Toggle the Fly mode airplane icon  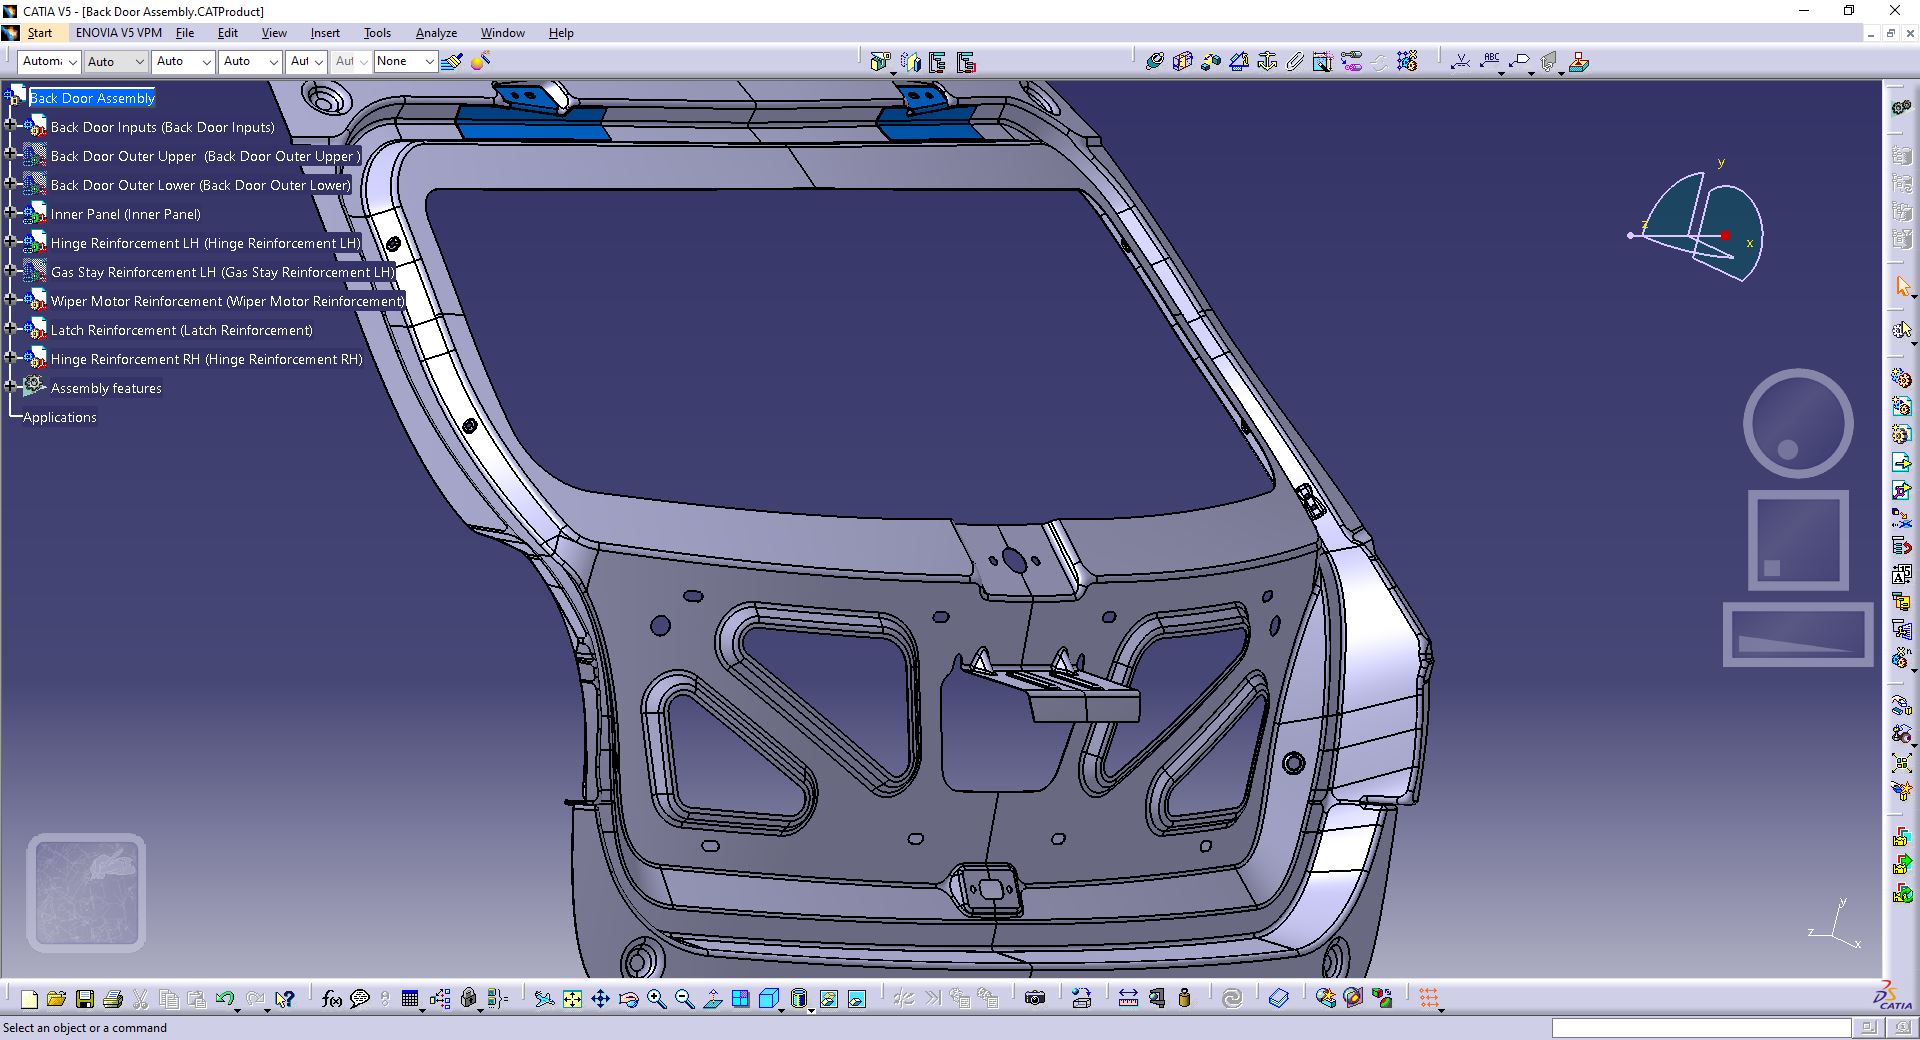point(544,998)
